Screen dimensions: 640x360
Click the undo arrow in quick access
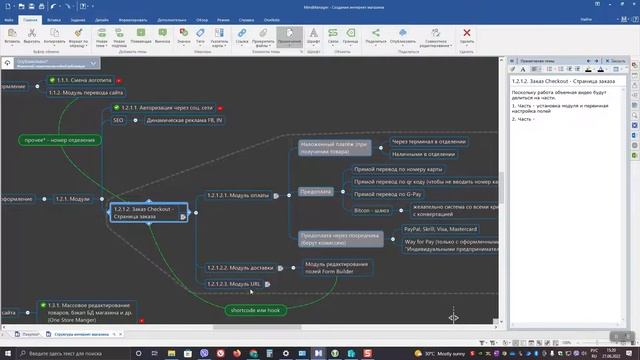point(53,7)
